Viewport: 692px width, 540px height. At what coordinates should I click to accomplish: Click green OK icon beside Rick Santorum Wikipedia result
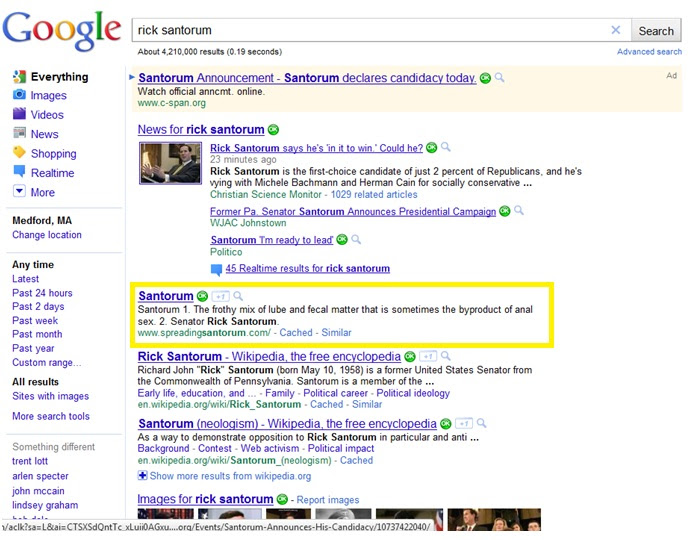410,356
